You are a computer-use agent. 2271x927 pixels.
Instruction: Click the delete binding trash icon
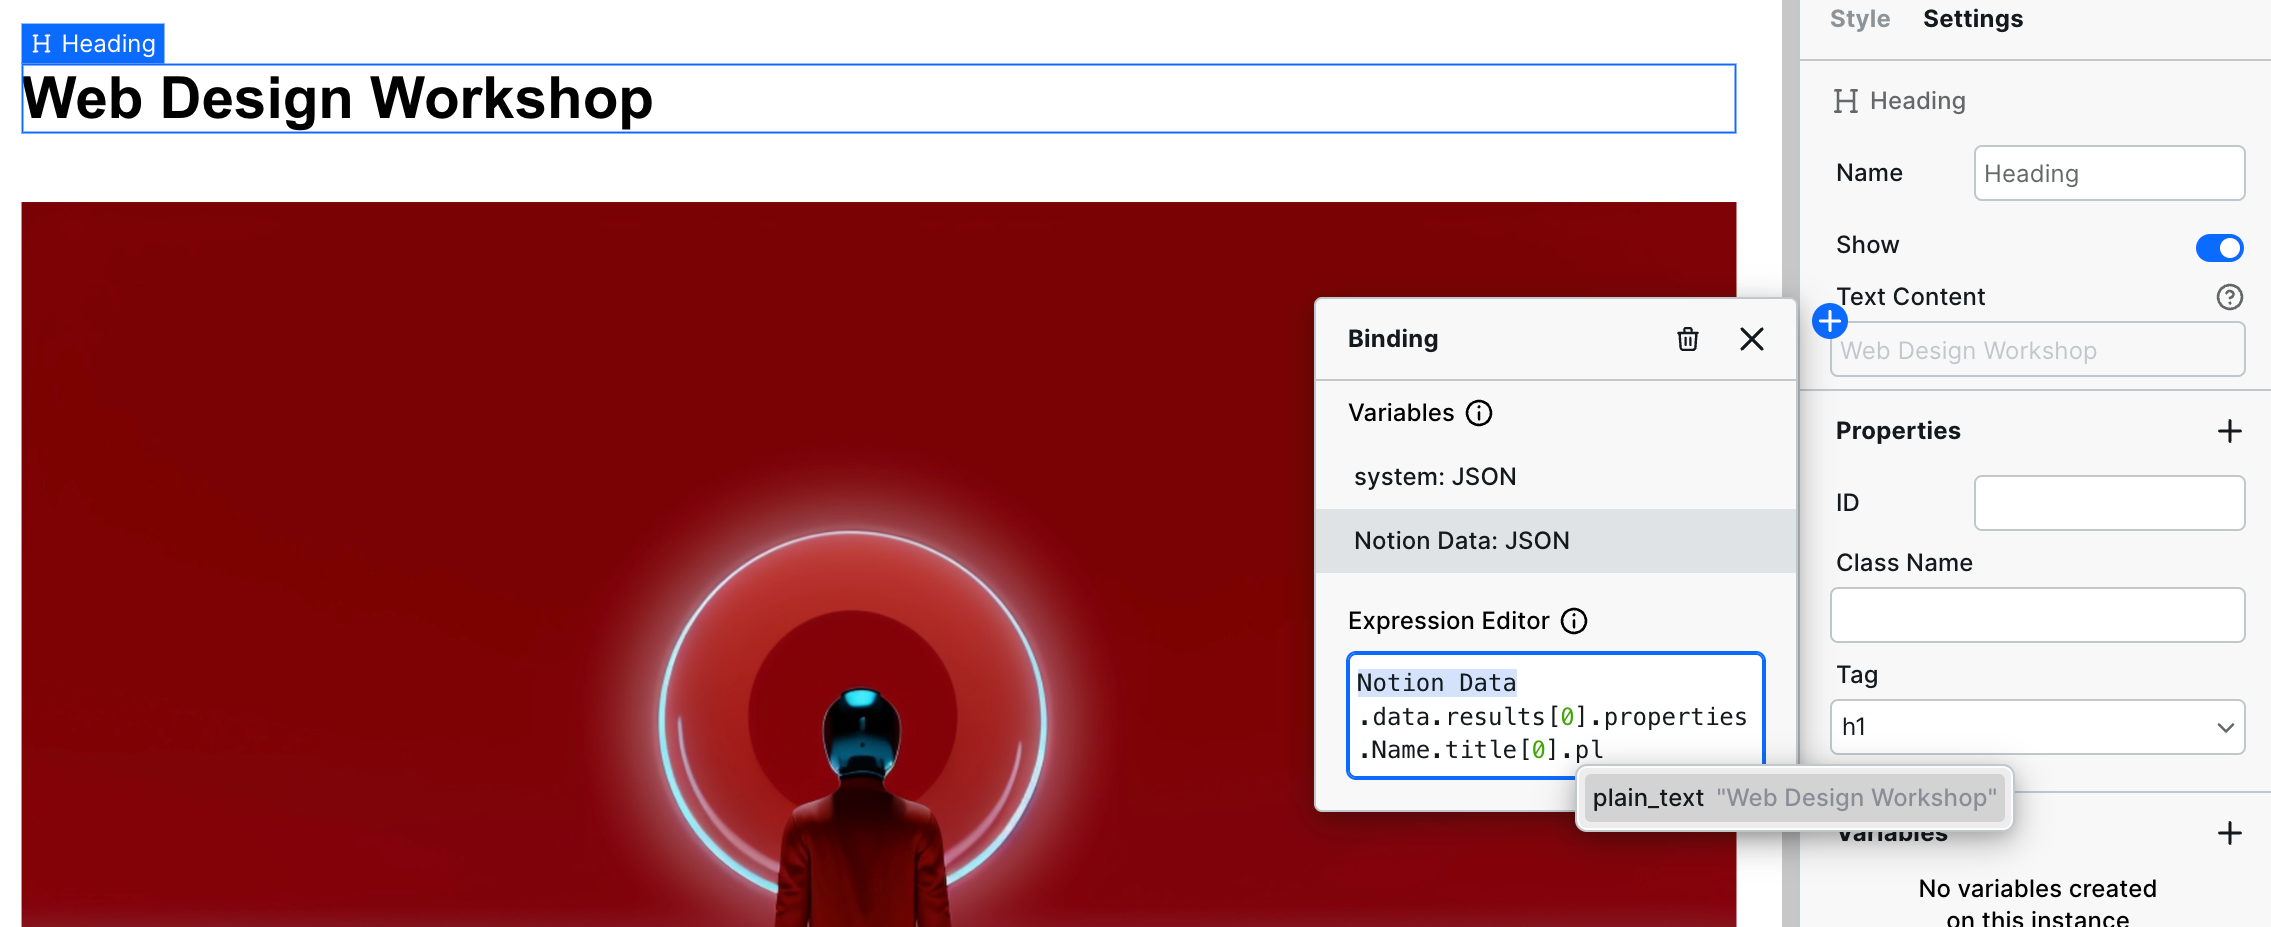[x=1688, y=339]
